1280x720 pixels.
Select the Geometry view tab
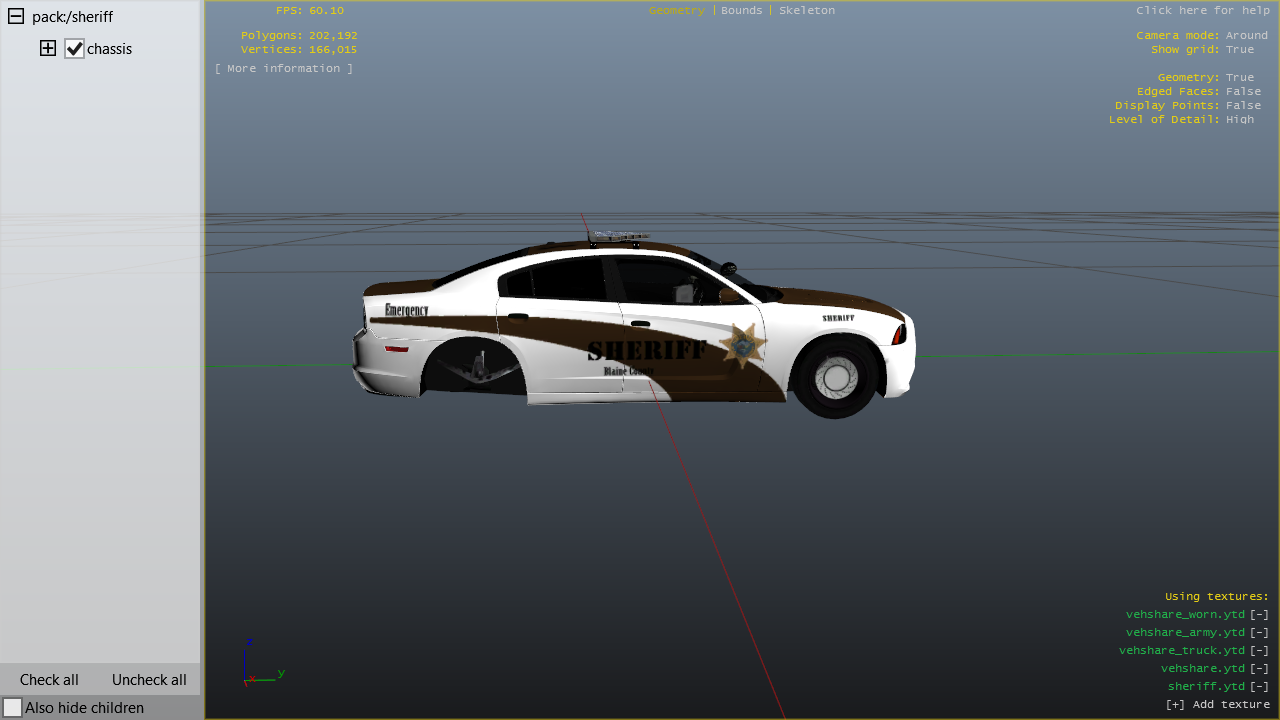(676, 10)
